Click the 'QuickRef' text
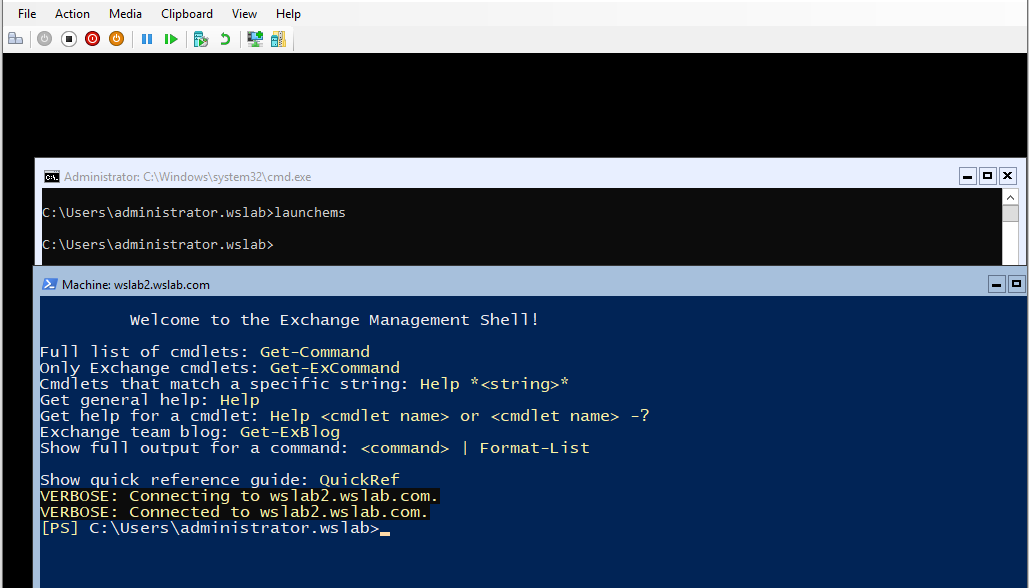 [x=360, y=480]
